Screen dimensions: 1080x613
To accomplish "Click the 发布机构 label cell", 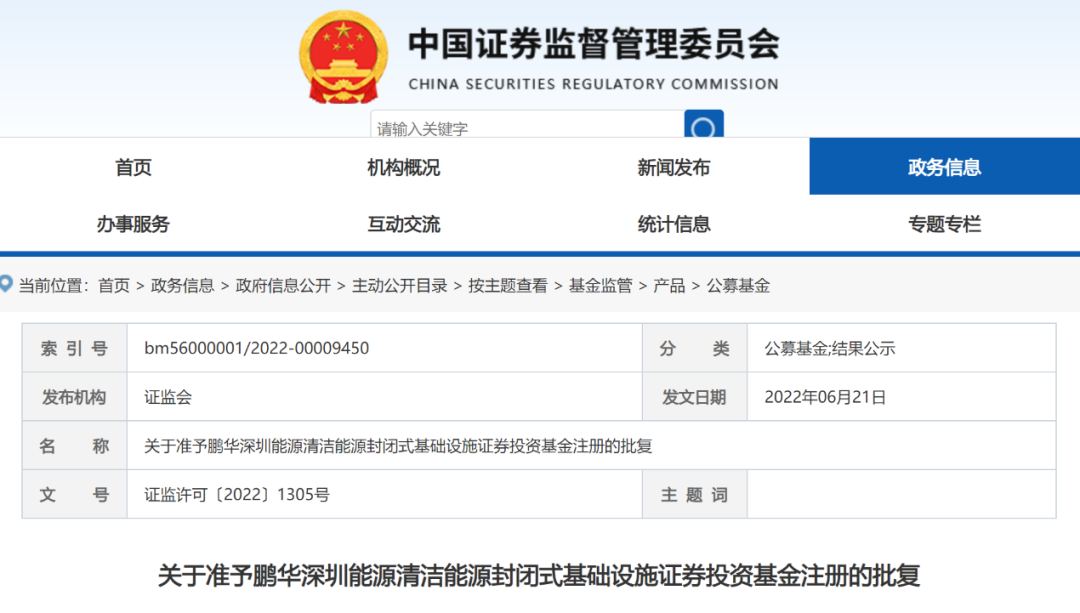I will [74, 397].
